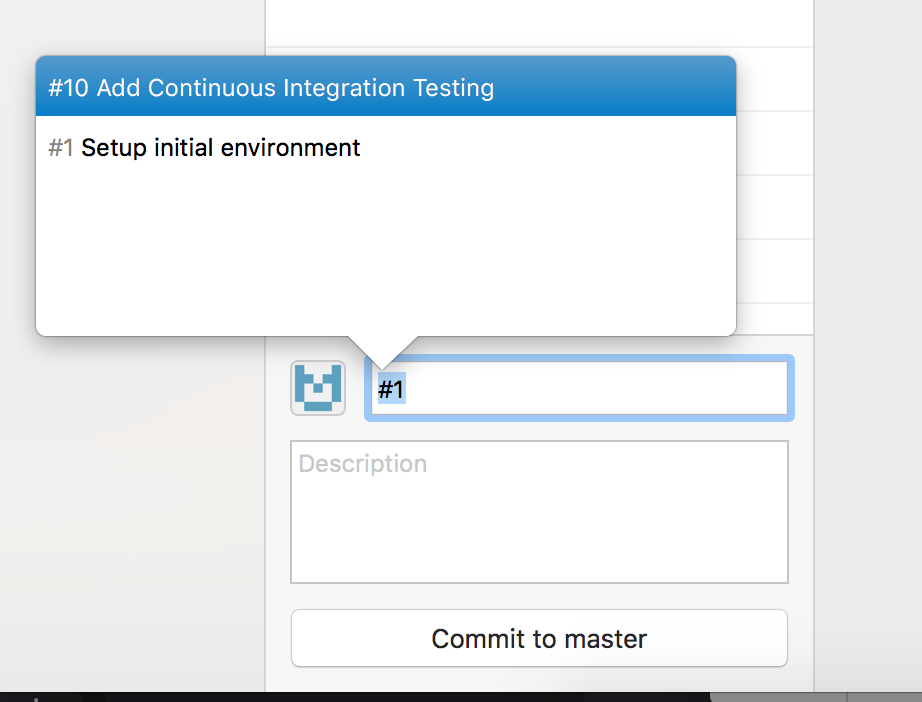Screen dimensions: 922x702
Task: Click the gray #1 issue number in popup
Action: coord(60,149)
